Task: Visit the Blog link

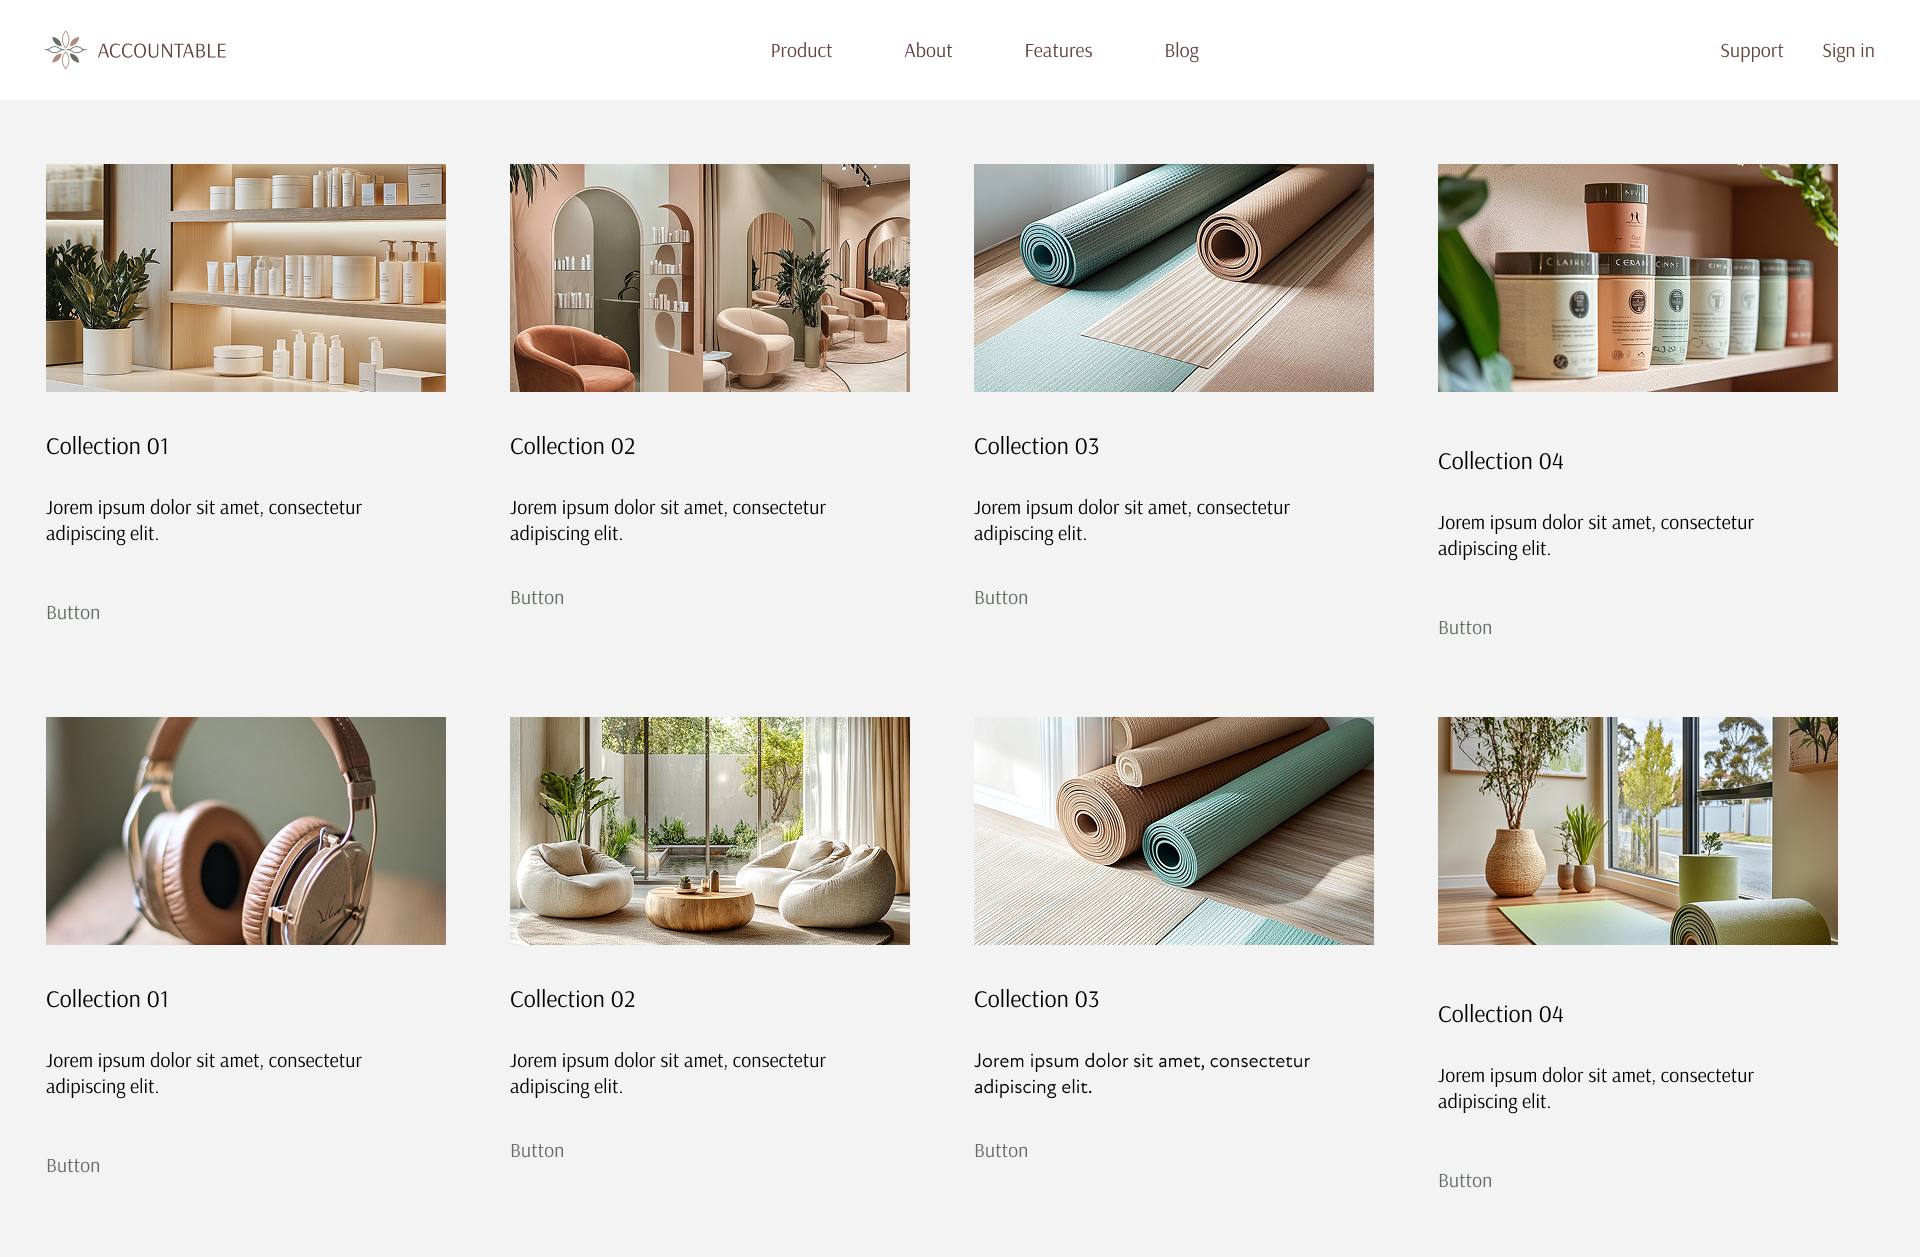Action: click(1181, 51)
